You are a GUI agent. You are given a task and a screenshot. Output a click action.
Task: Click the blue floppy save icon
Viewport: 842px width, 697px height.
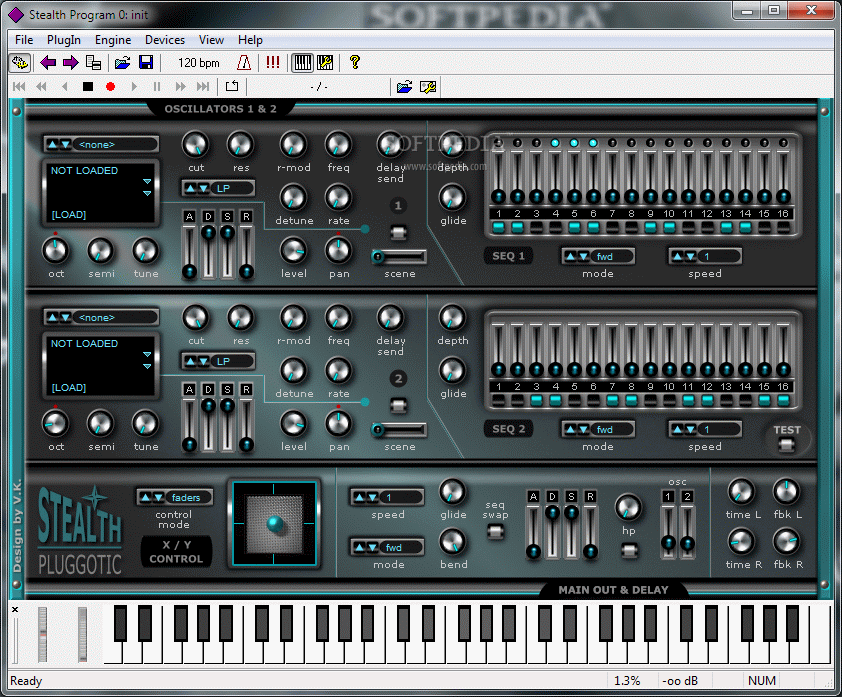[x=146, y=63]
